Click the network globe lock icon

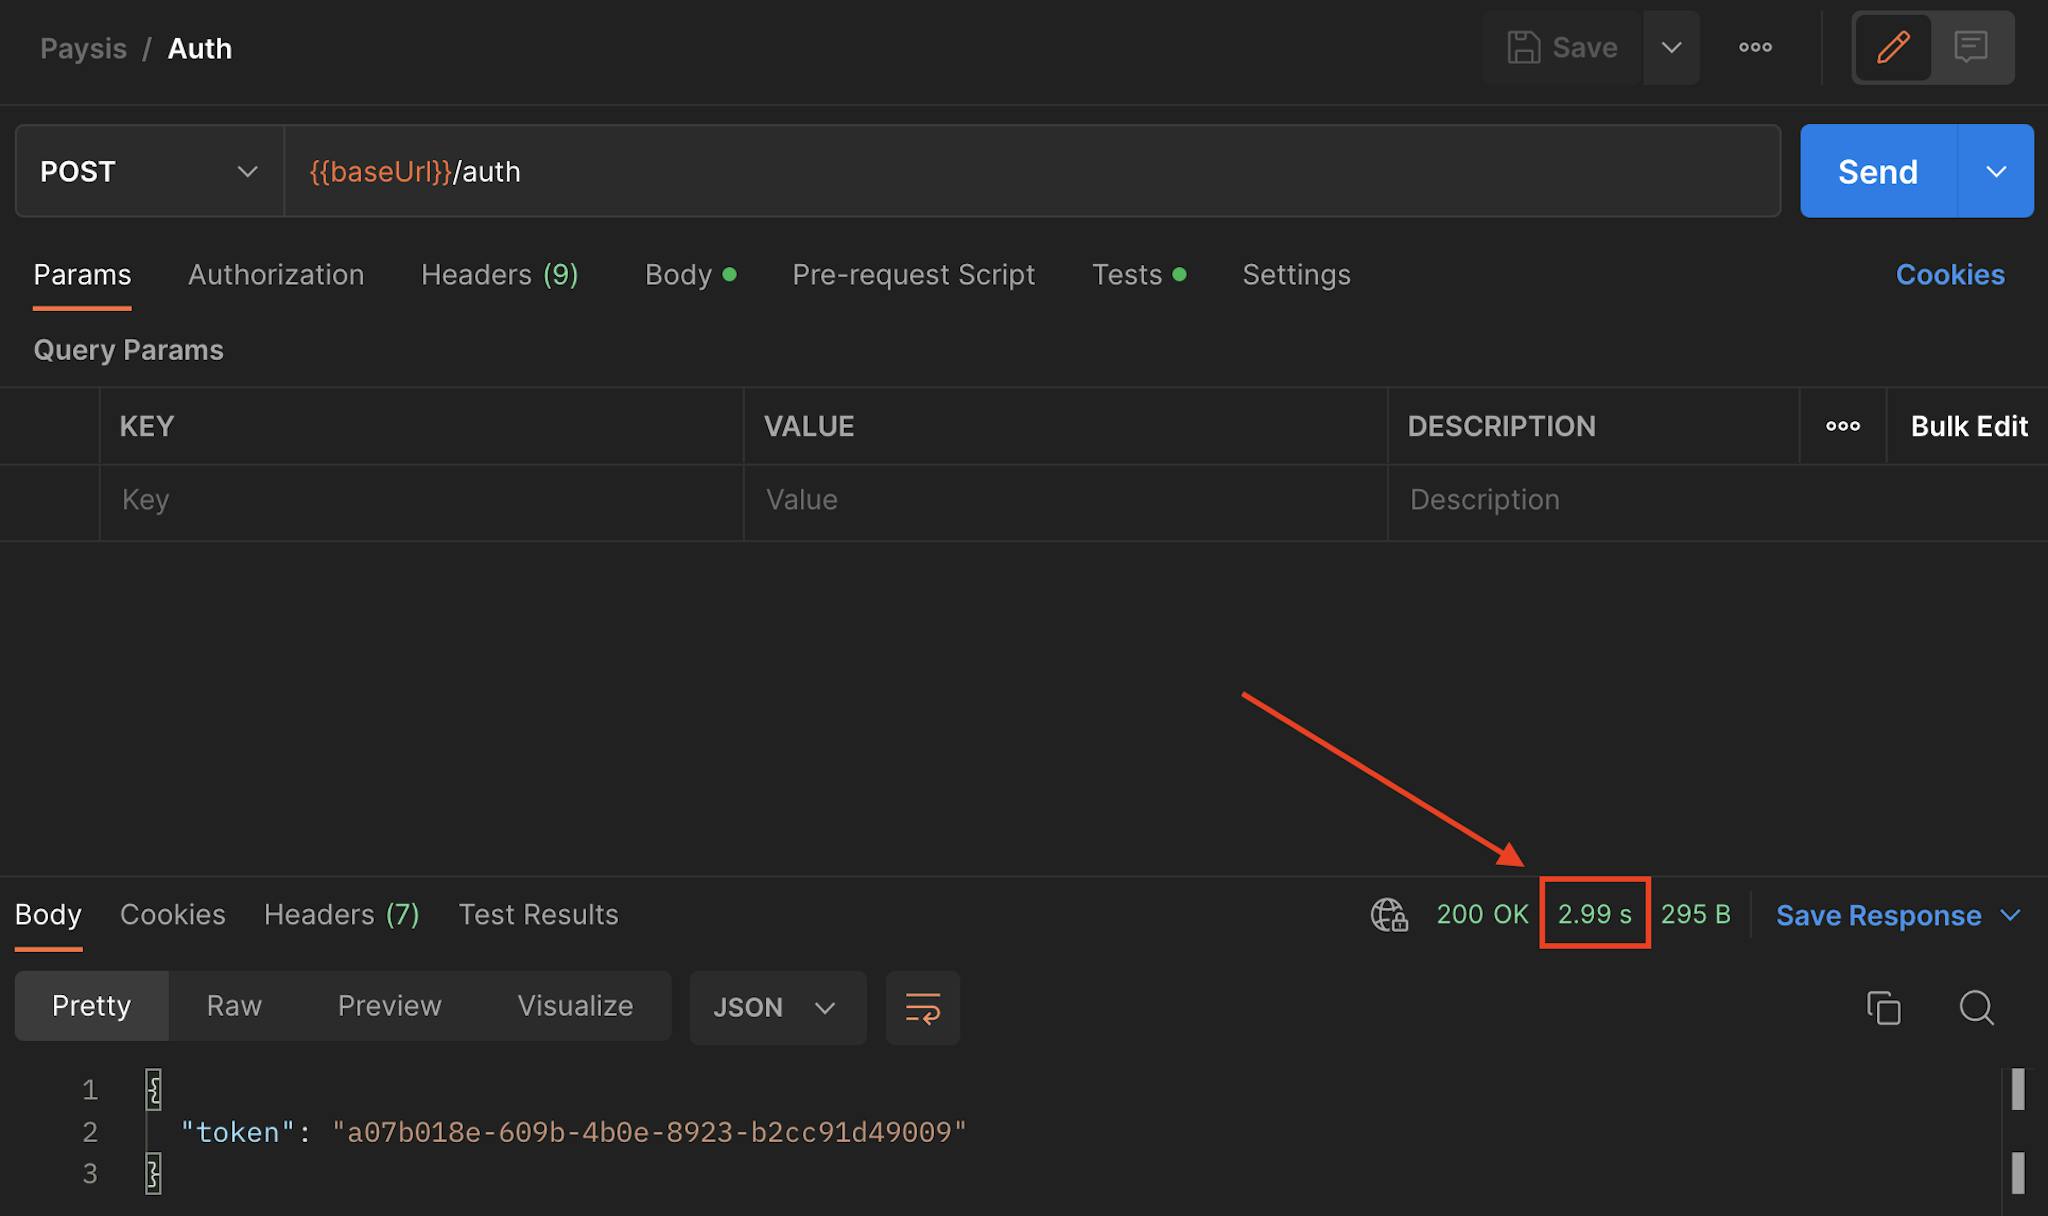point(1389,914)
